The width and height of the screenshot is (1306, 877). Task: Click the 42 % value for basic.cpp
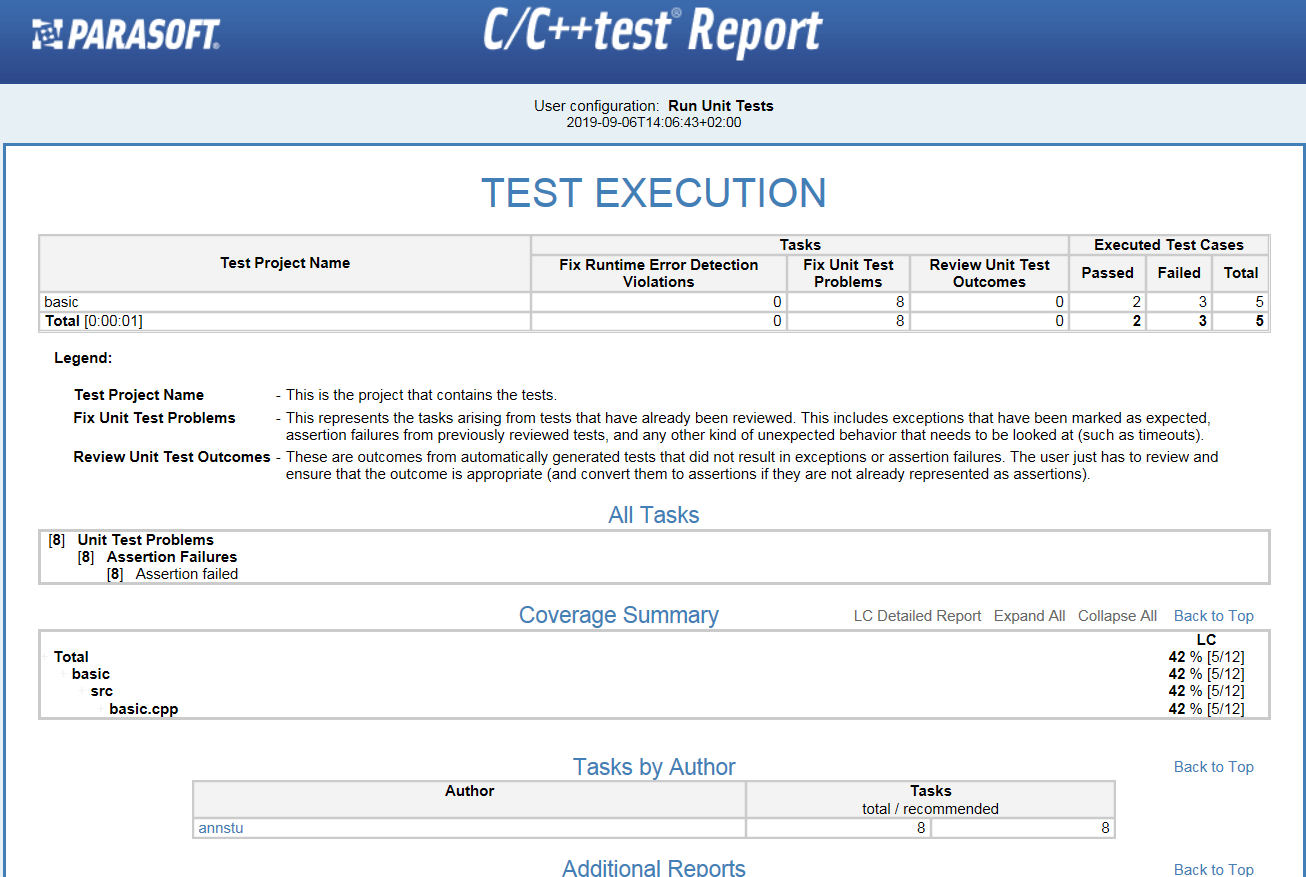pos(1206,709)
